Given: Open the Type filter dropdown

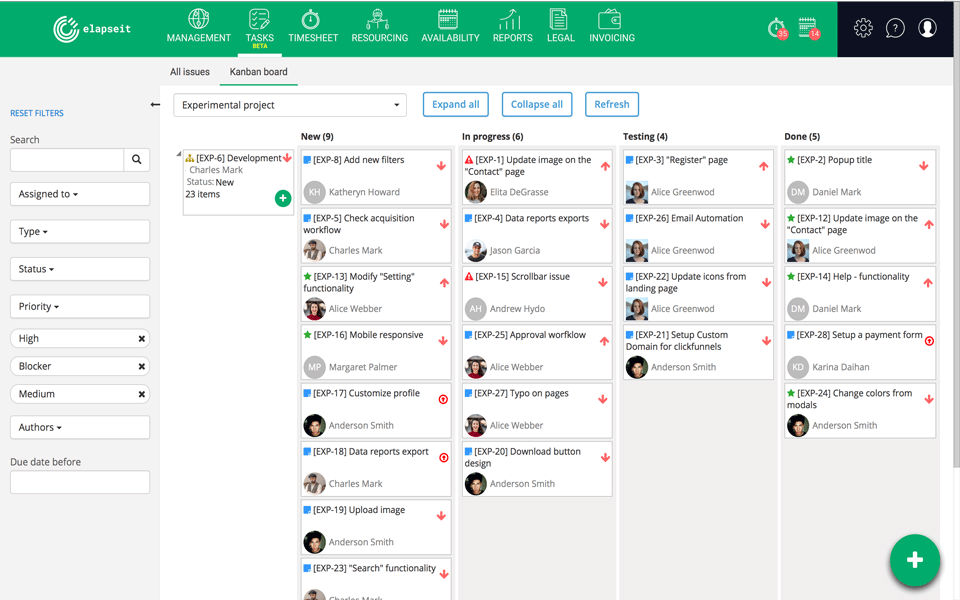Looking at the screenshot, I should tap(80, 231).
